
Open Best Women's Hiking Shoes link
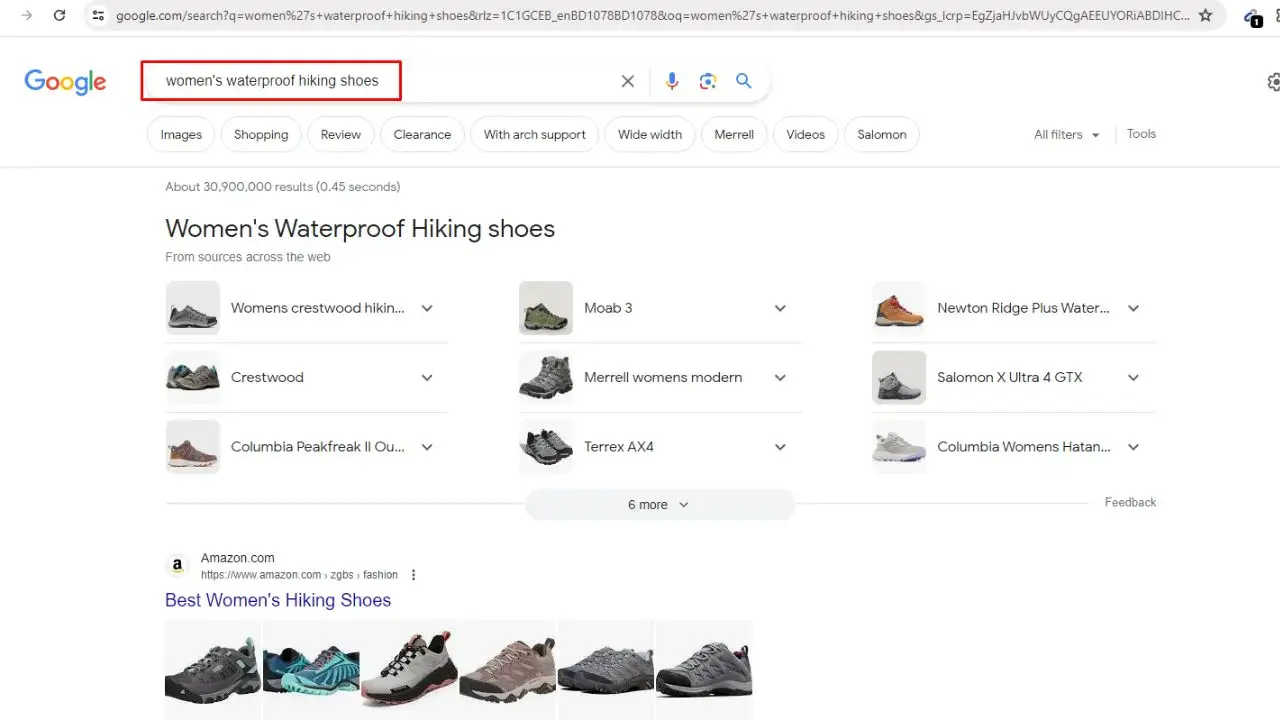pos(278,600)
